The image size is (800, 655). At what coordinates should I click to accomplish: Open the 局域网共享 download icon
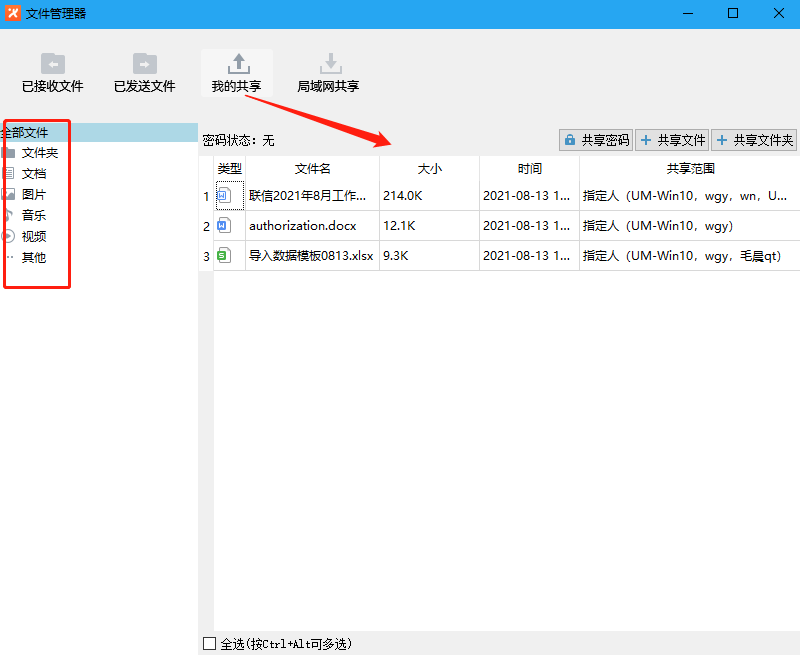[329, 64]
